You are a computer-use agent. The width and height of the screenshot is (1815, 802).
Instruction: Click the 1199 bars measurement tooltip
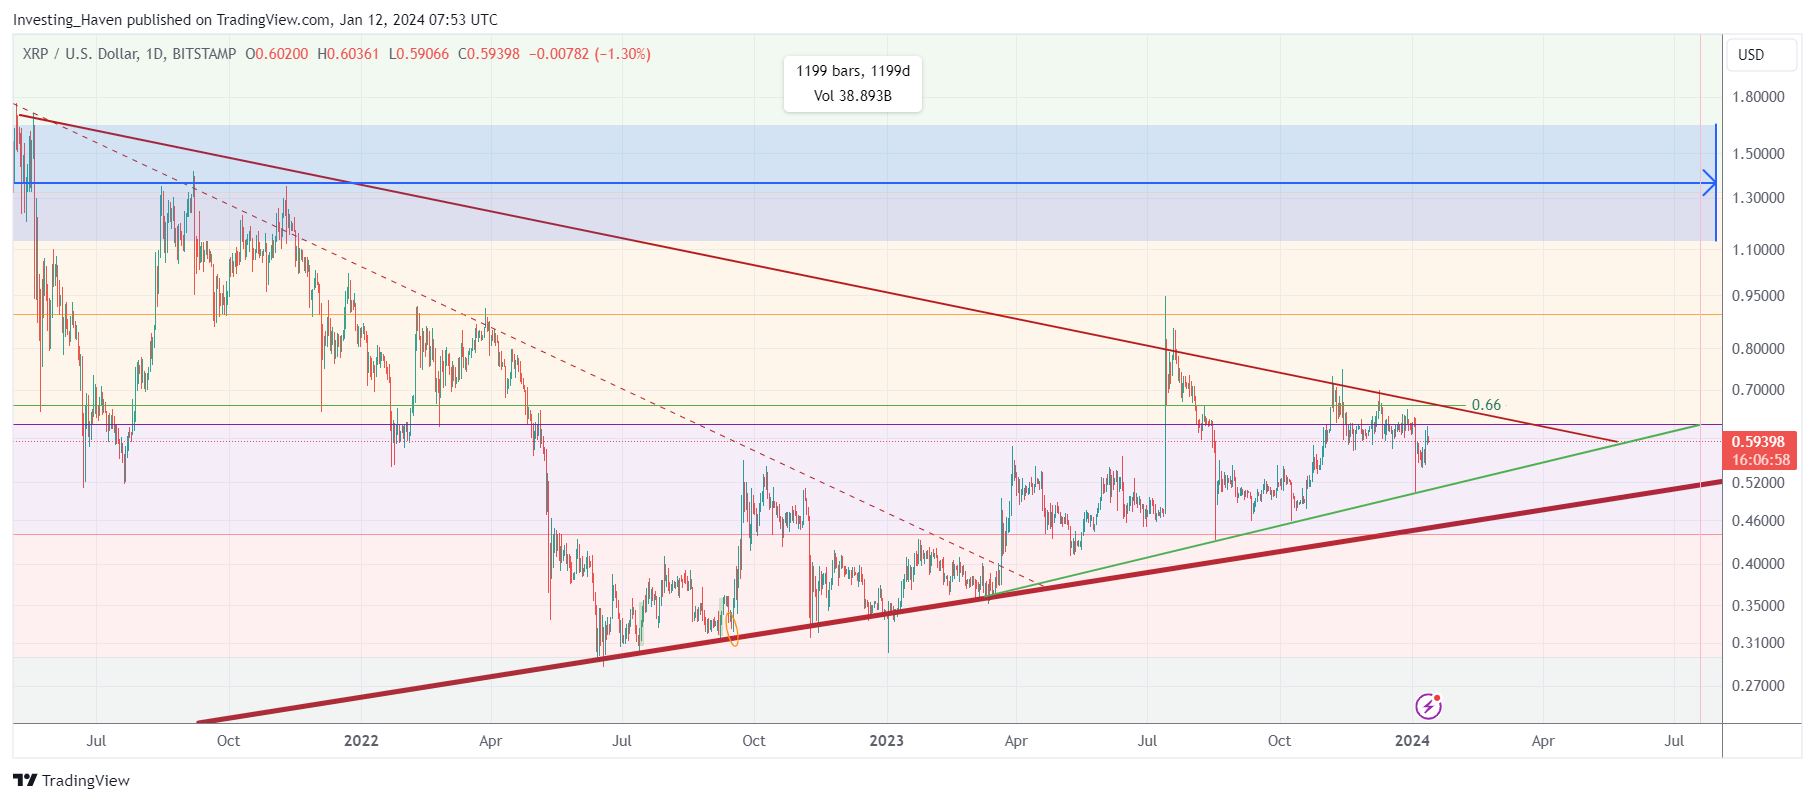(853, 83)
